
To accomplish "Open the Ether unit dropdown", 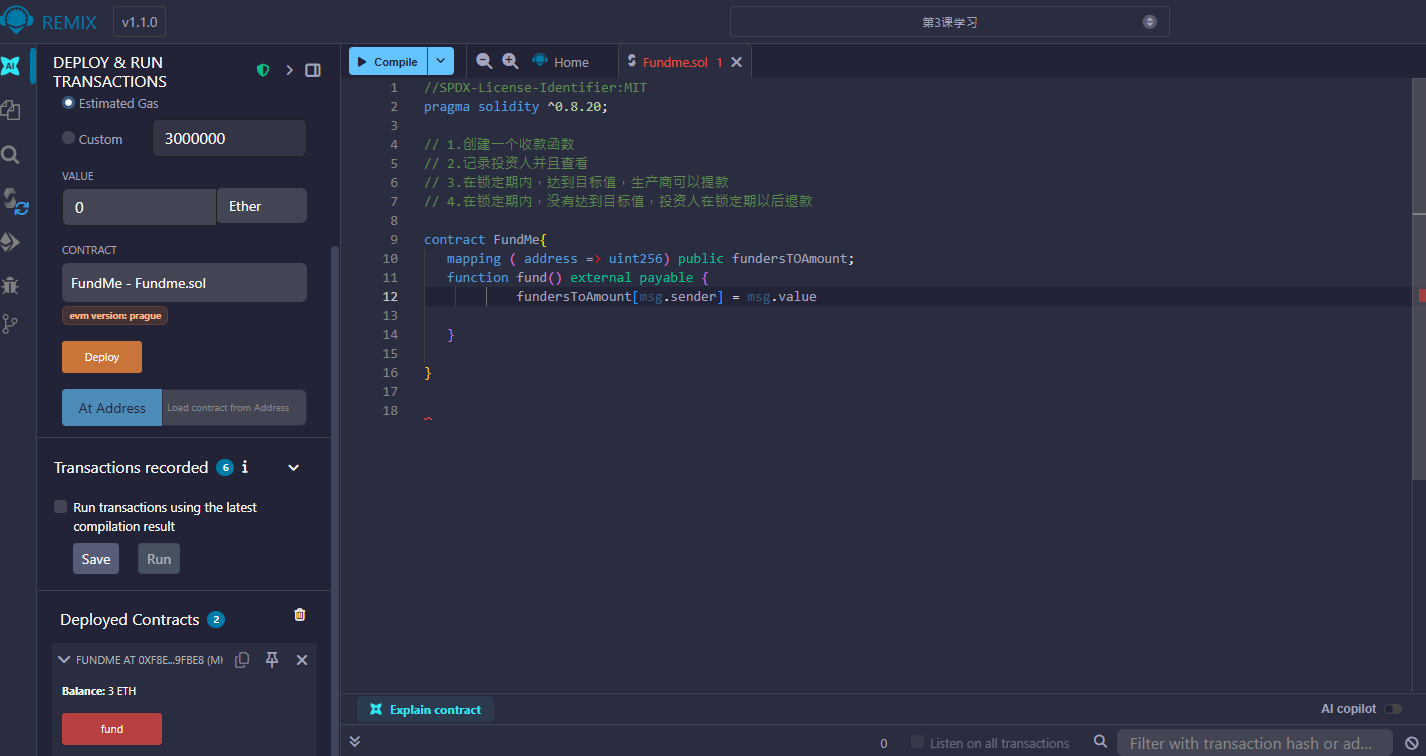I will 262,206.
